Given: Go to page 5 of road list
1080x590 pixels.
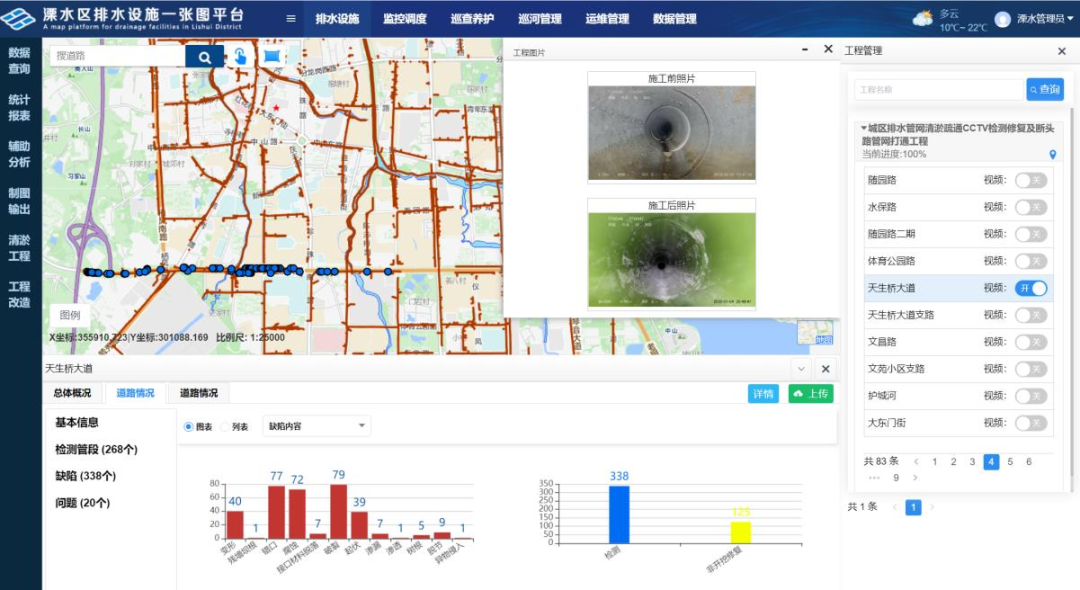Looking at the screenshot, I should (1010, 462).
